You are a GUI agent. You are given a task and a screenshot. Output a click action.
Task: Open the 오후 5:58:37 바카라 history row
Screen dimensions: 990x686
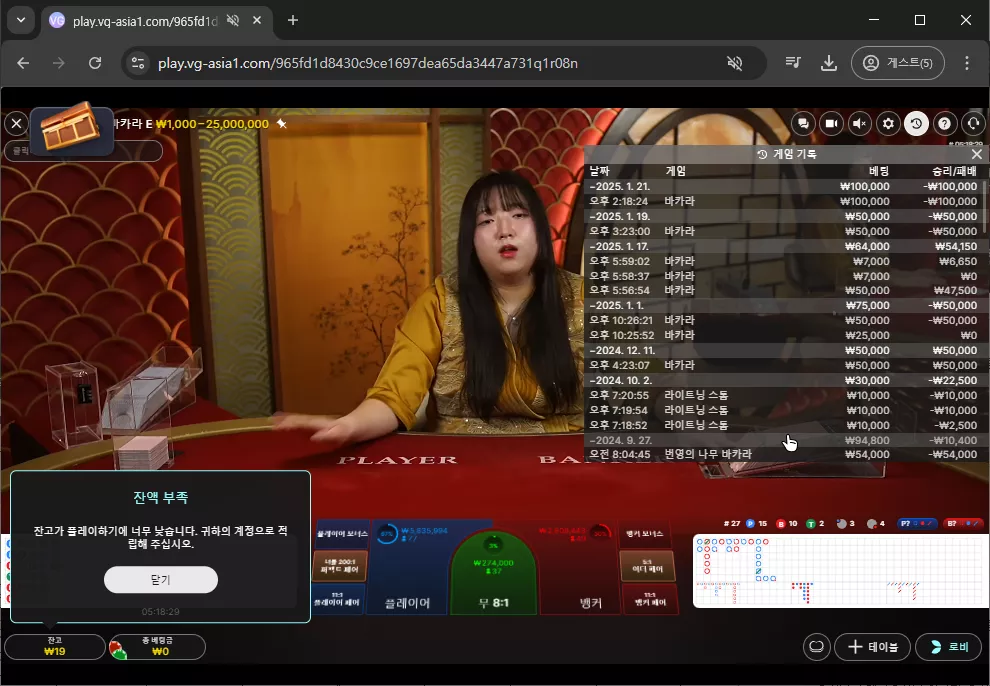pos(783,276)
